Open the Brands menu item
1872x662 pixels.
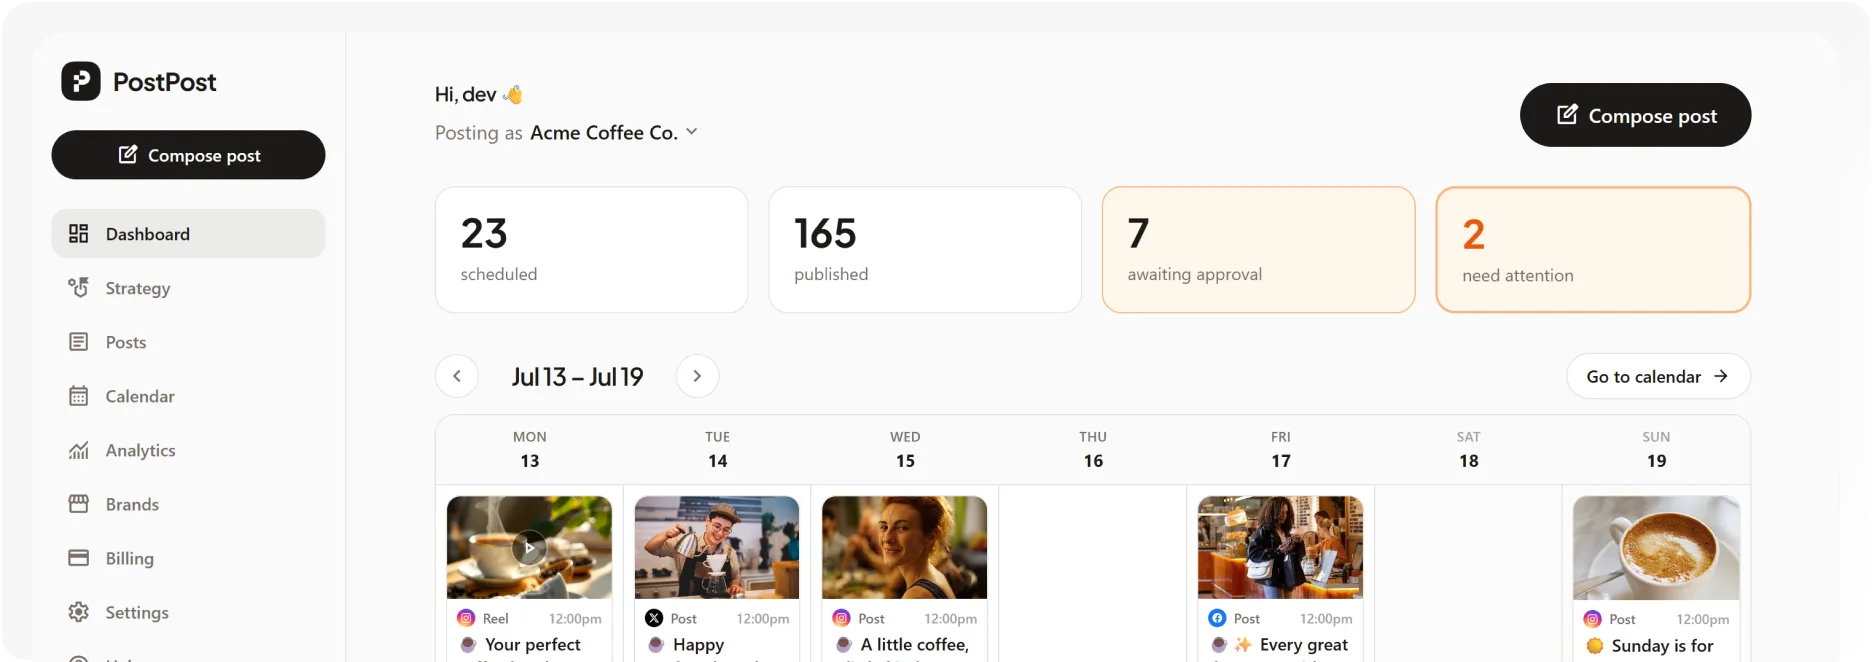click(x=188, y=504)
